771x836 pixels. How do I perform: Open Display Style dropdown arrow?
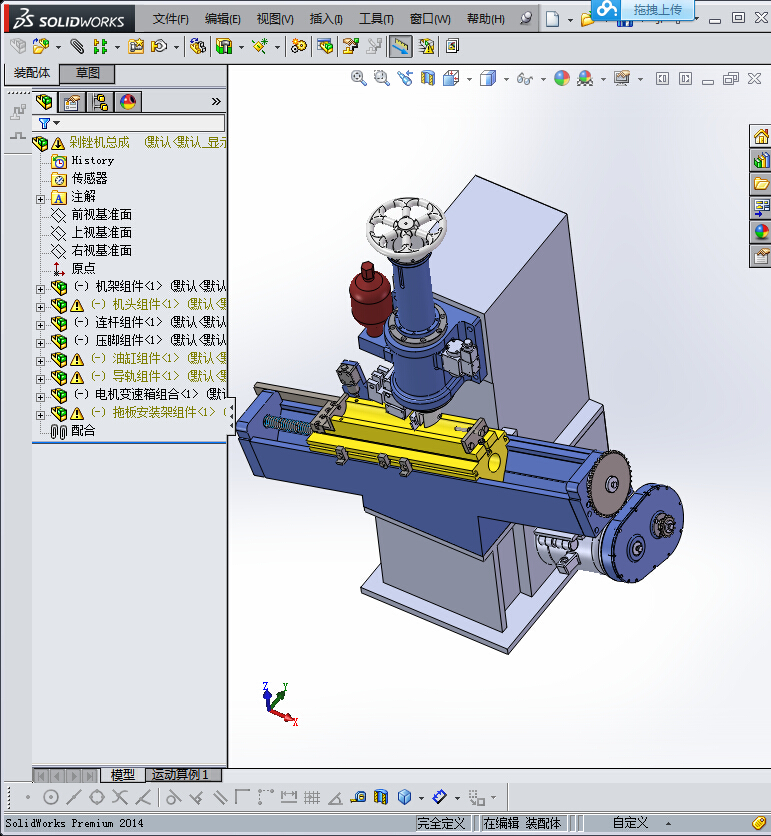(x=506, y=79)
